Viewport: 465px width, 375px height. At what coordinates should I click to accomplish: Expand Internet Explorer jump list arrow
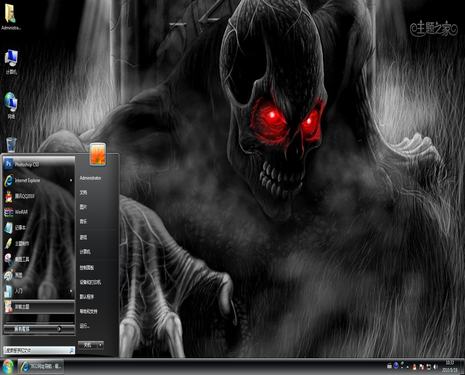click(71, 180)
